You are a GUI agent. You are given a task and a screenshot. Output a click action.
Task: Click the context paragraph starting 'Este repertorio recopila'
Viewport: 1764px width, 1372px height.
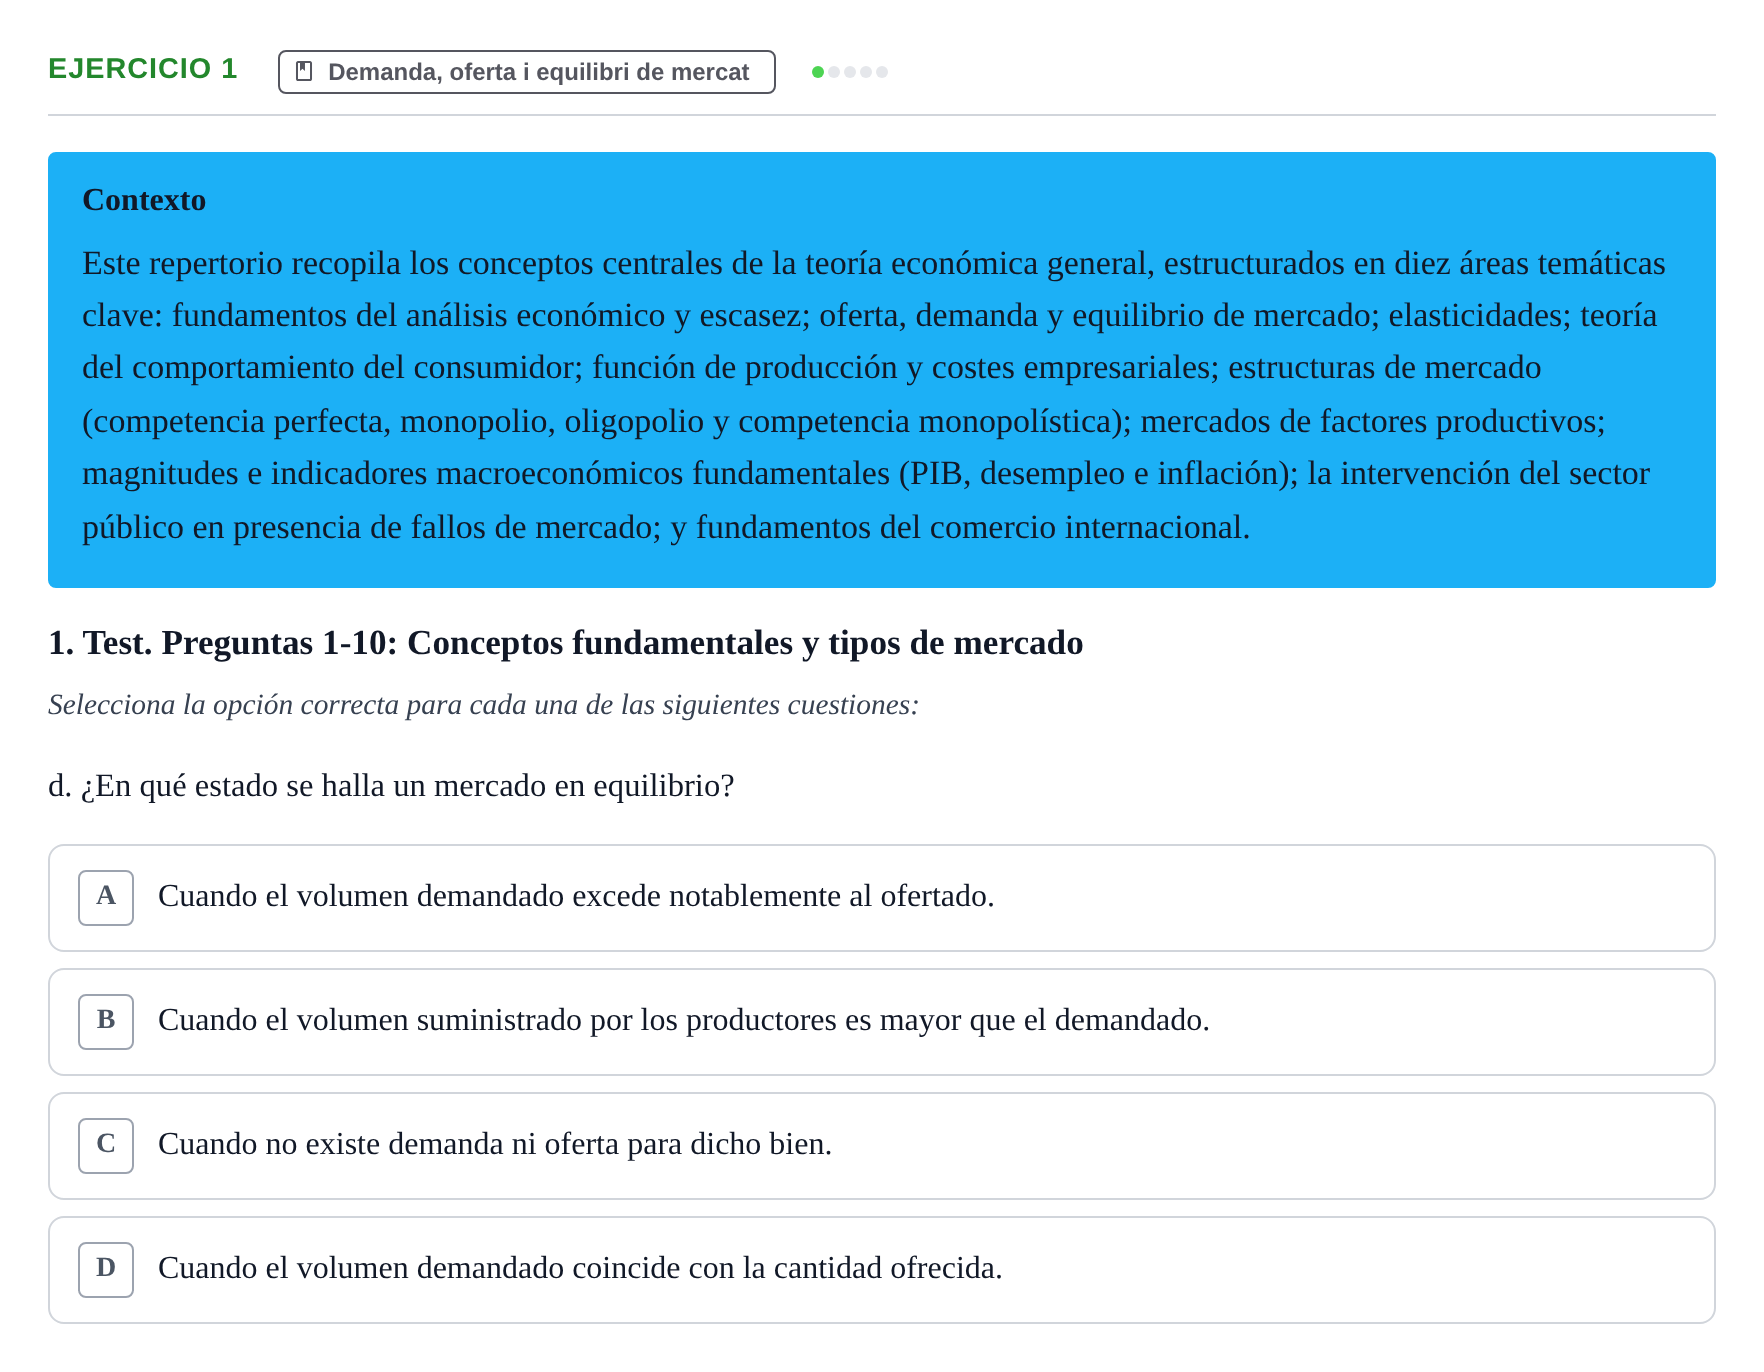874,395
